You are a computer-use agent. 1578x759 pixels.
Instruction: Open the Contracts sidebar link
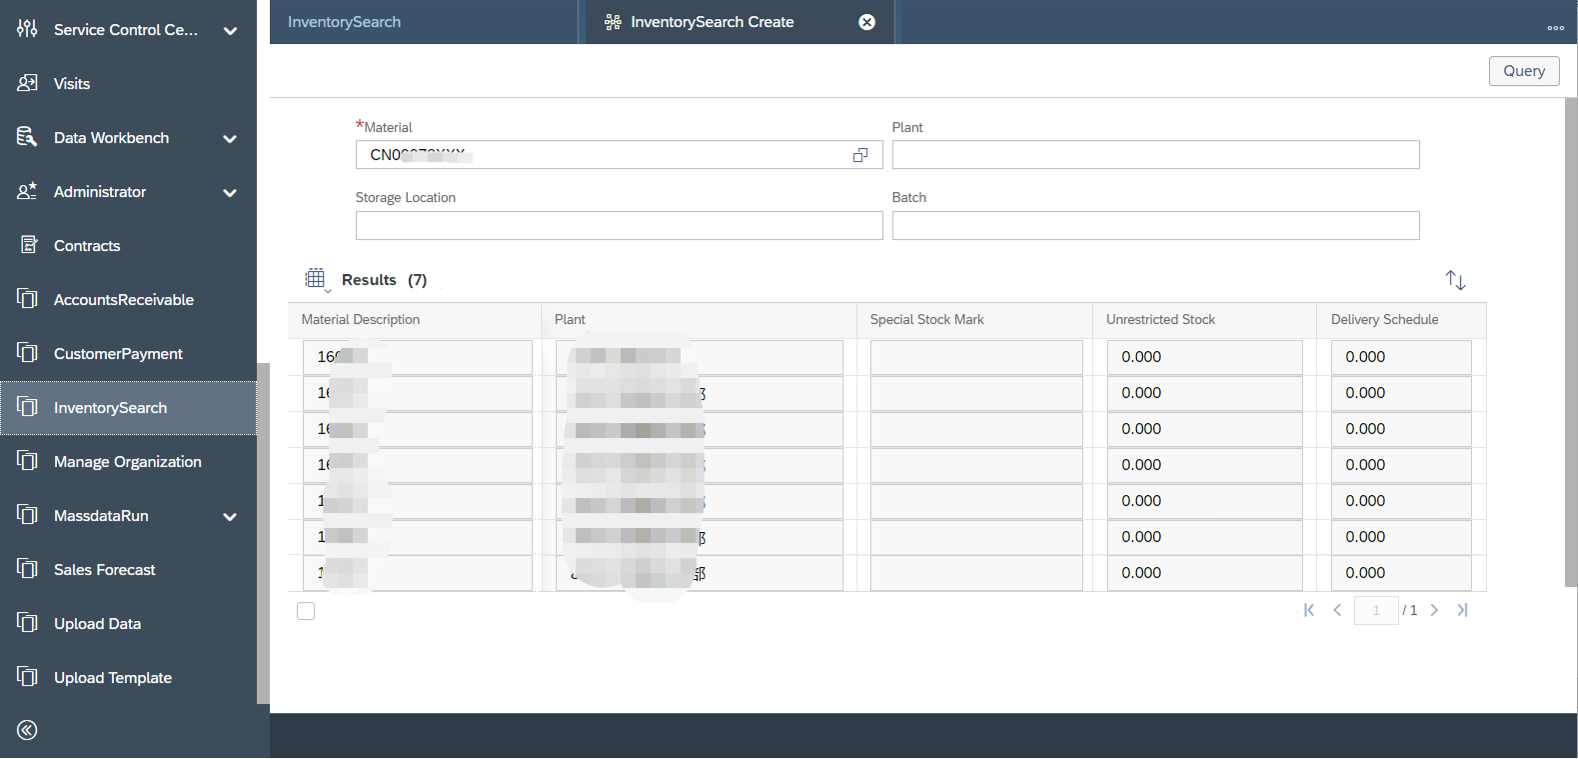click(x=87, y=246)
